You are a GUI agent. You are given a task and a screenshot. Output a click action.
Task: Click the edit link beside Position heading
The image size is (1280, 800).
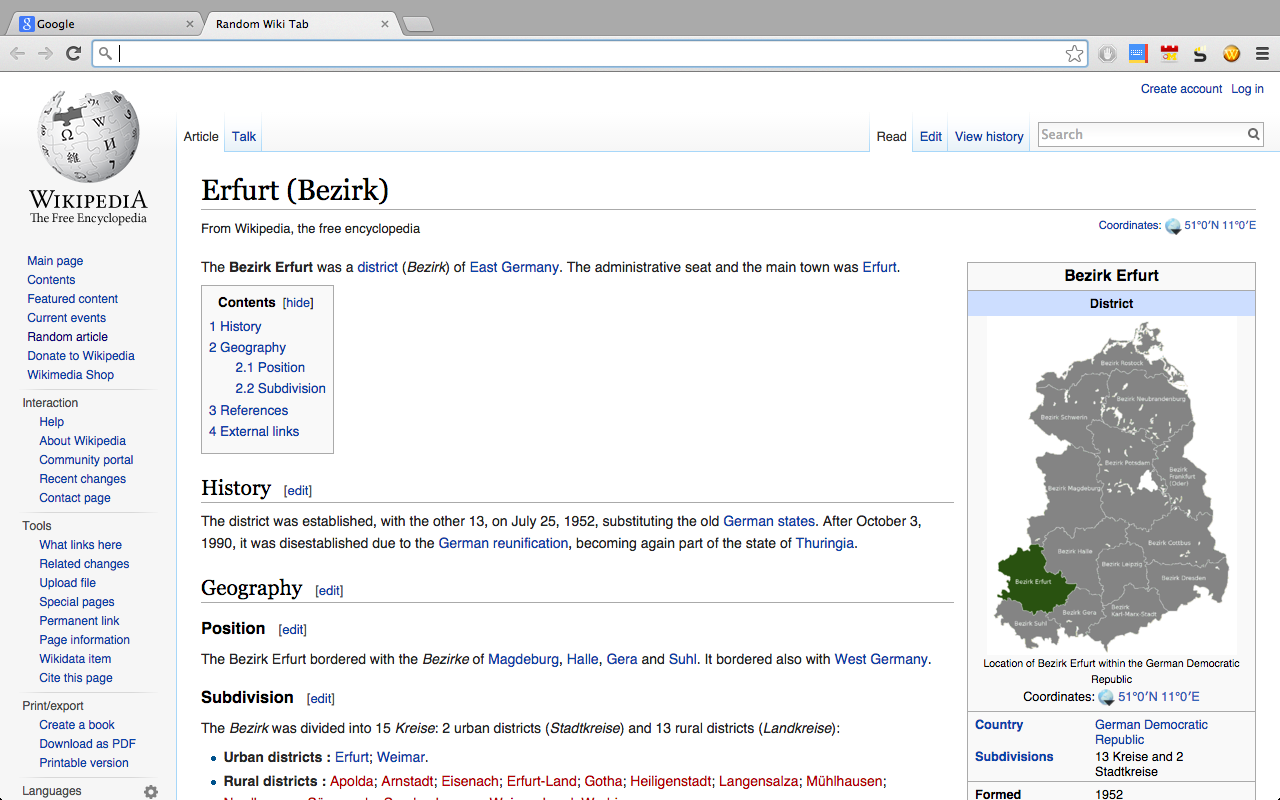pos(293,630)
